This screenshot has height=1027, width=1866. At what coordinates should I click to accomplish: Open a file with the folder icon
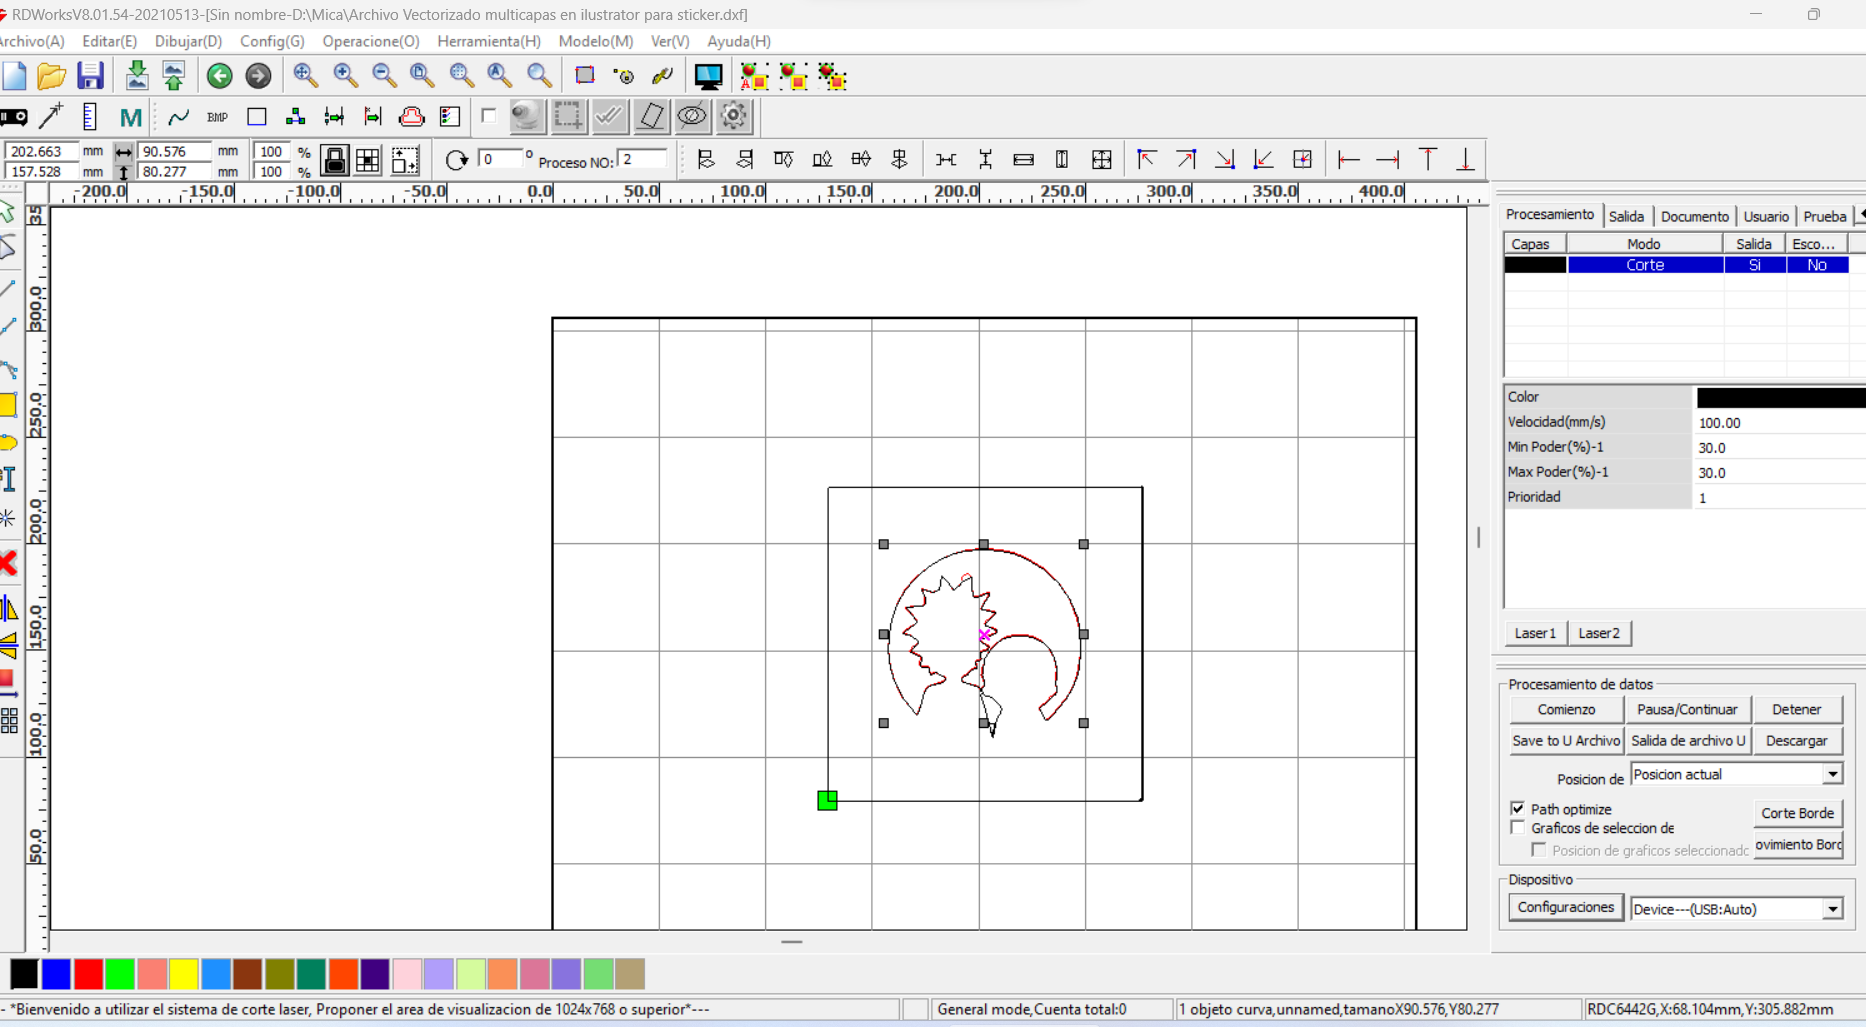pyautogui.click(x=51, y=76)
